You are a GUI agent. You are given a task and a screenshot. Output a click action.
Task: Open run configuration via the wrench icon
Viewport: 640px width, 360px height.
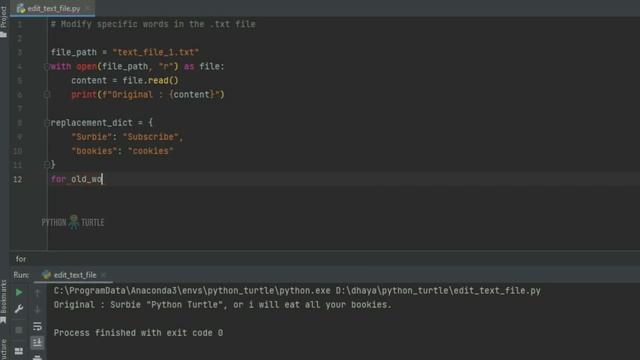pyautogui.click(x=19, y=309)
